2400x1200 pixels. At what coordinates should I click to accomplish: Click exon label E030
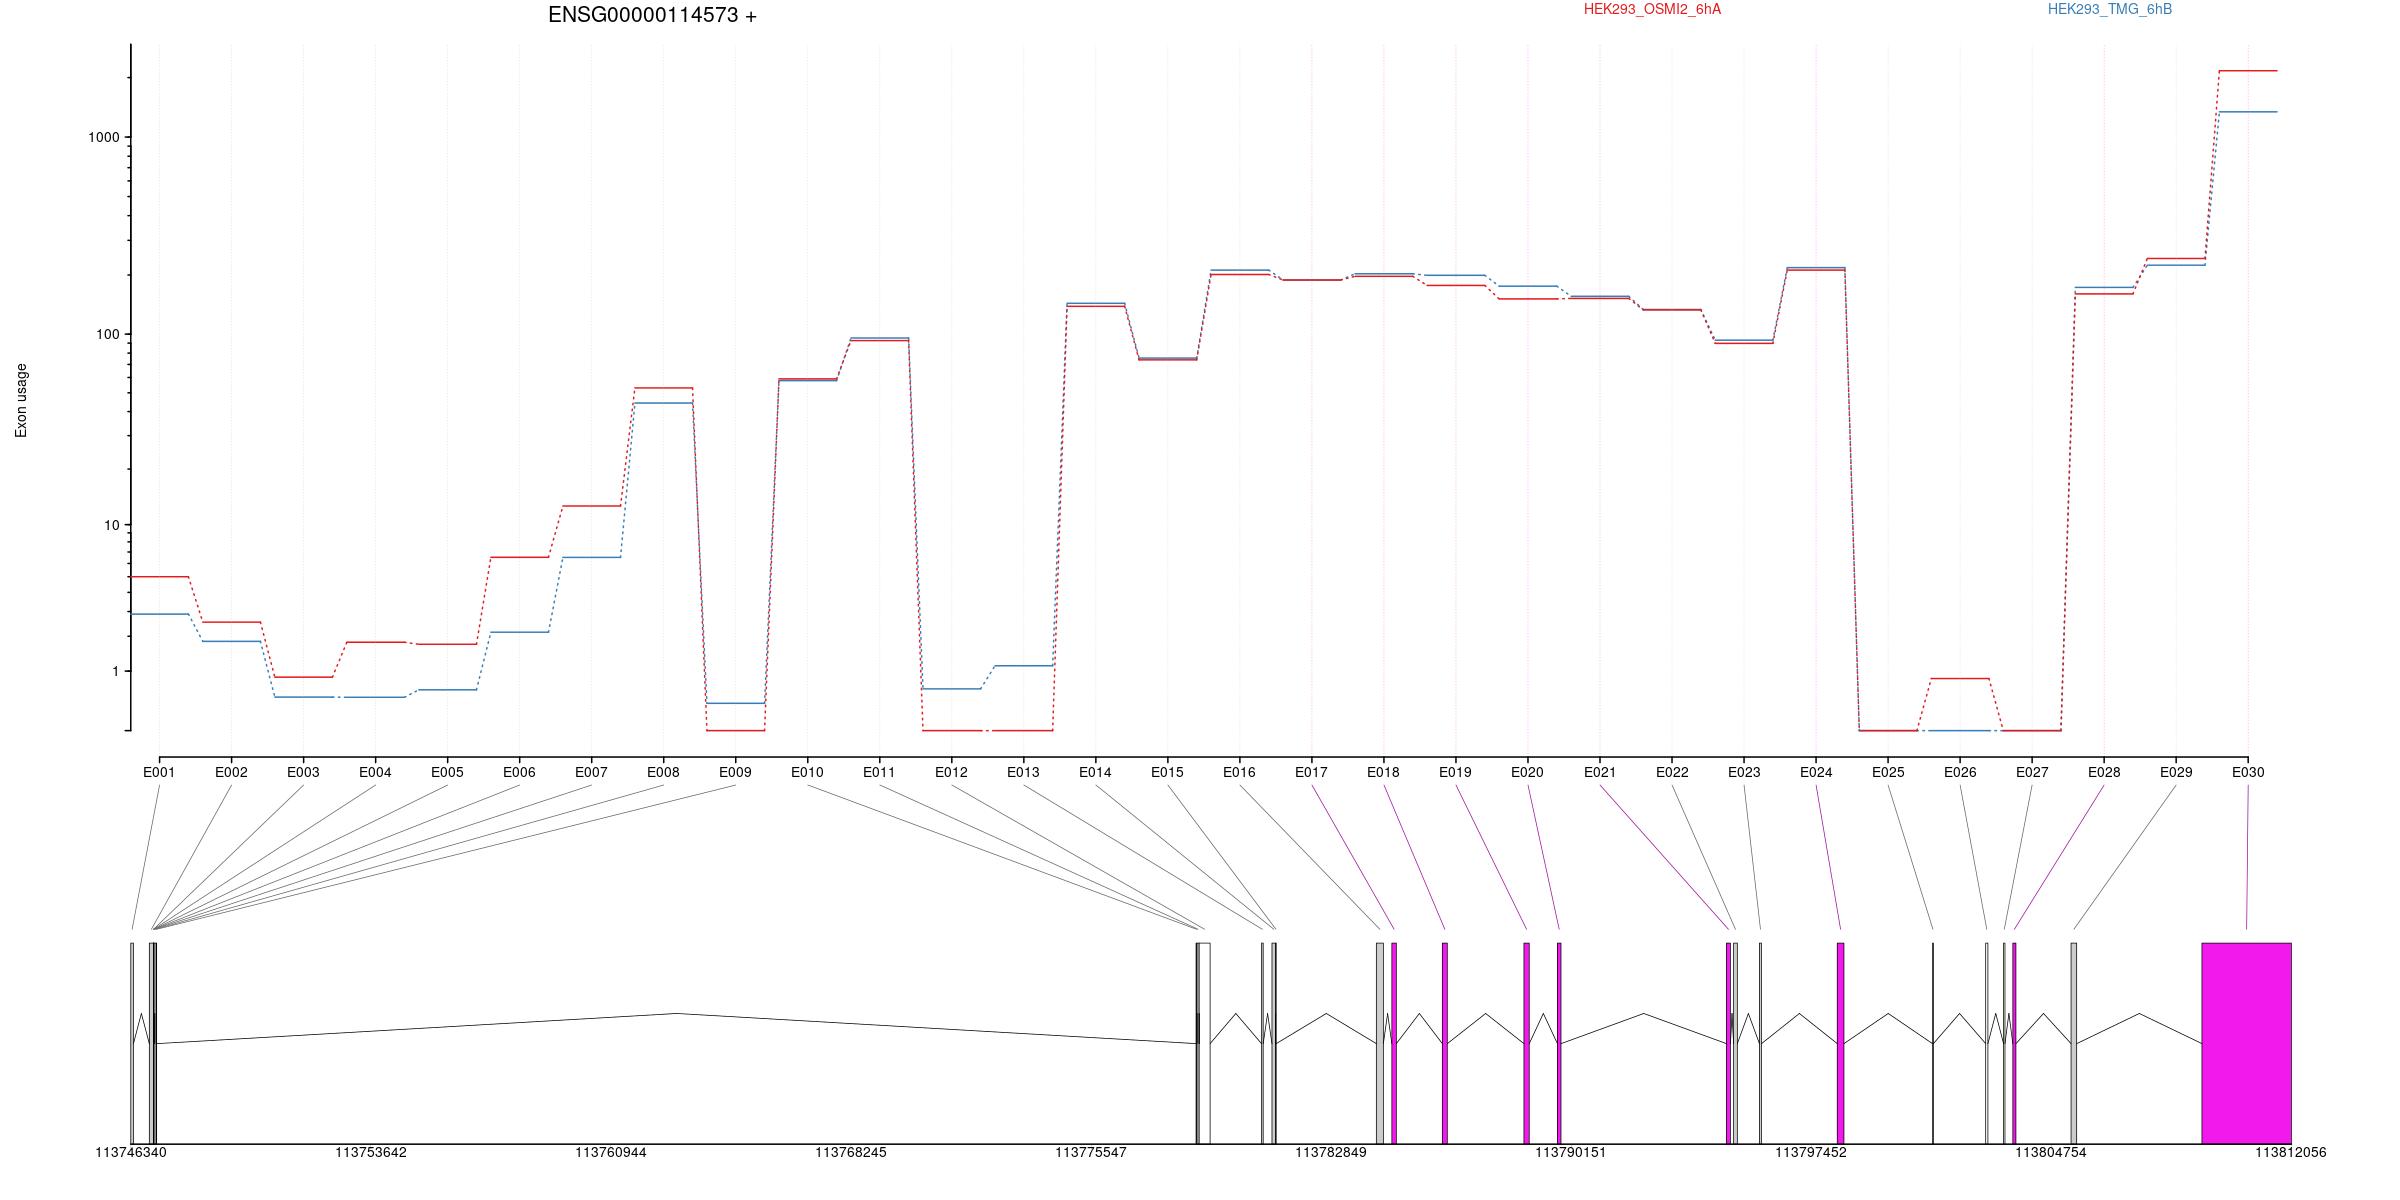tap(2248, 772)
